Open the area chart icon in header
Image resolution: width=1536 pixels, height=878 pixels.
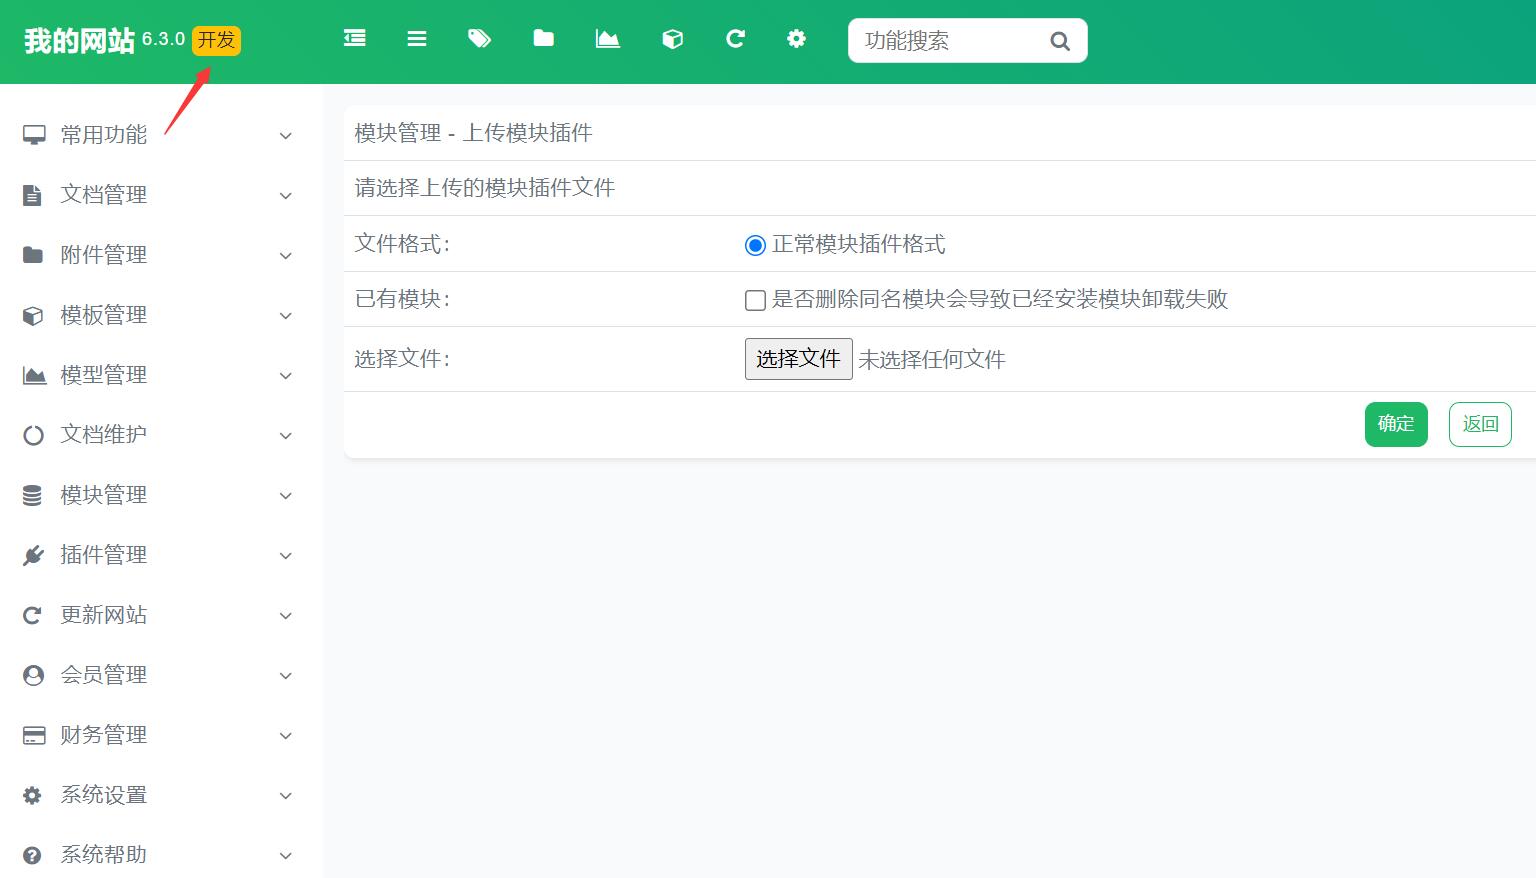608,39
